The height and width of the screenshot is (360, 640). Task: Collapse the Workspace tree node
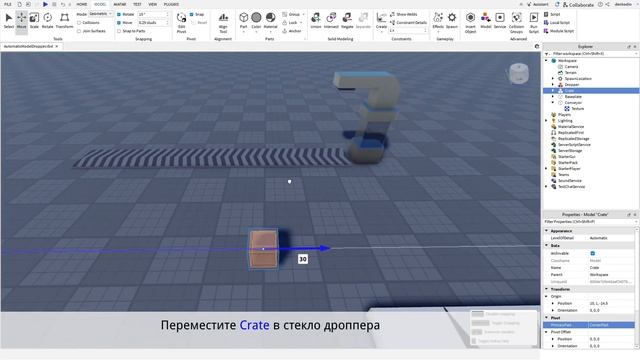point(546,60)
